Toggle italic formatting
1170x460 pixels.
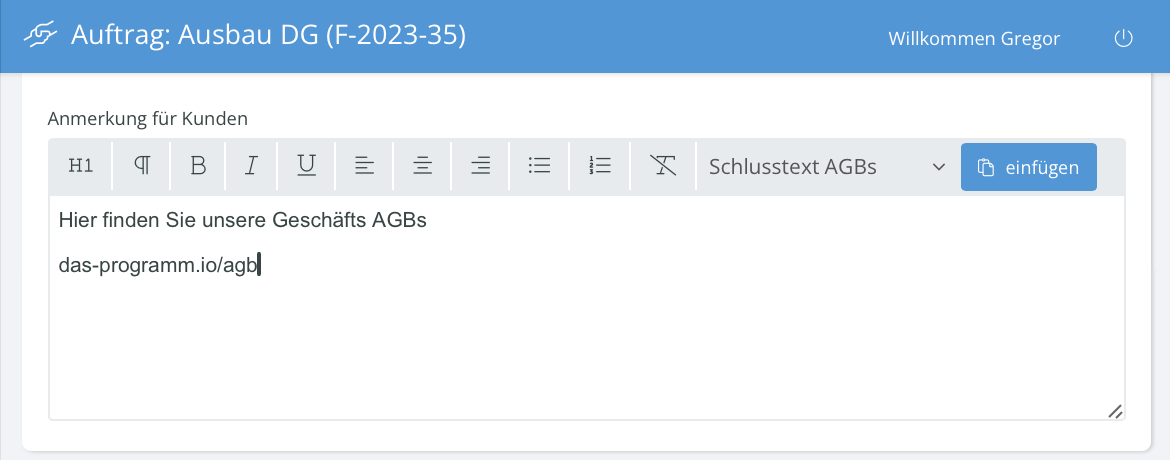pyautogui.click(x=251, y=166)
